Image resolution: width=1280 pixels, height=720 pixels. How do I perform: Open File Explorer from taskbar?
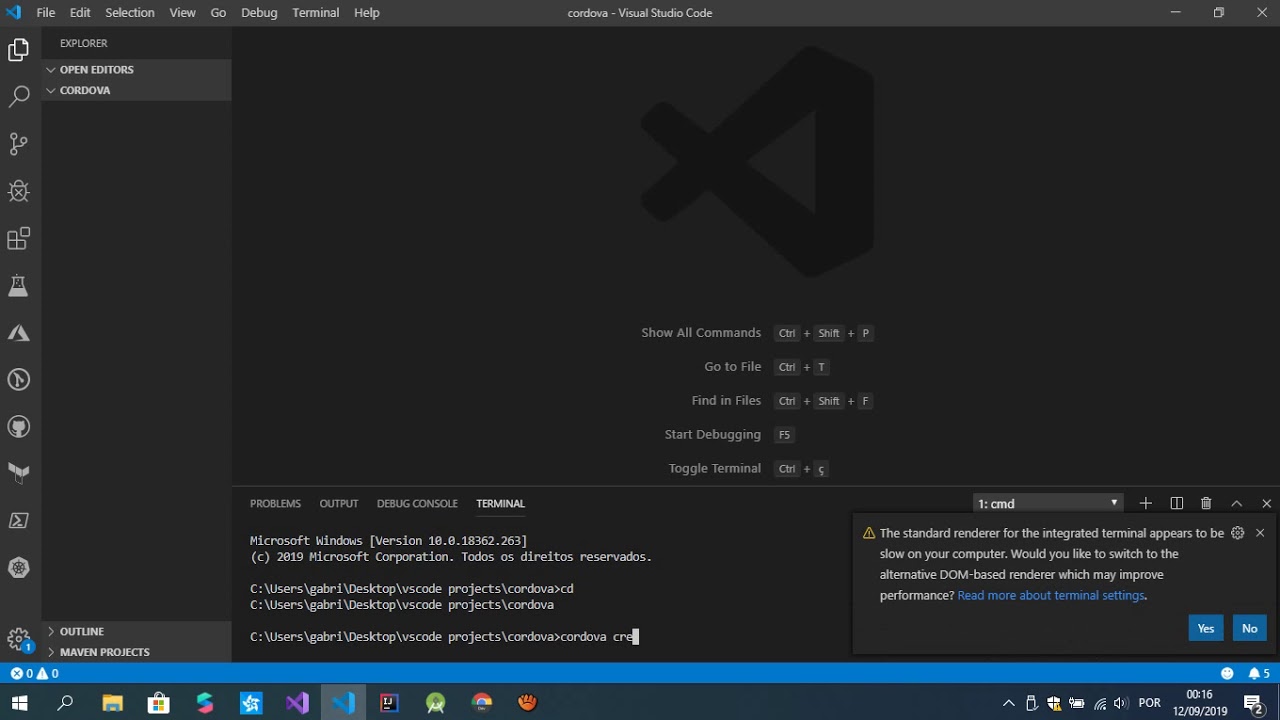coord(112,703)
